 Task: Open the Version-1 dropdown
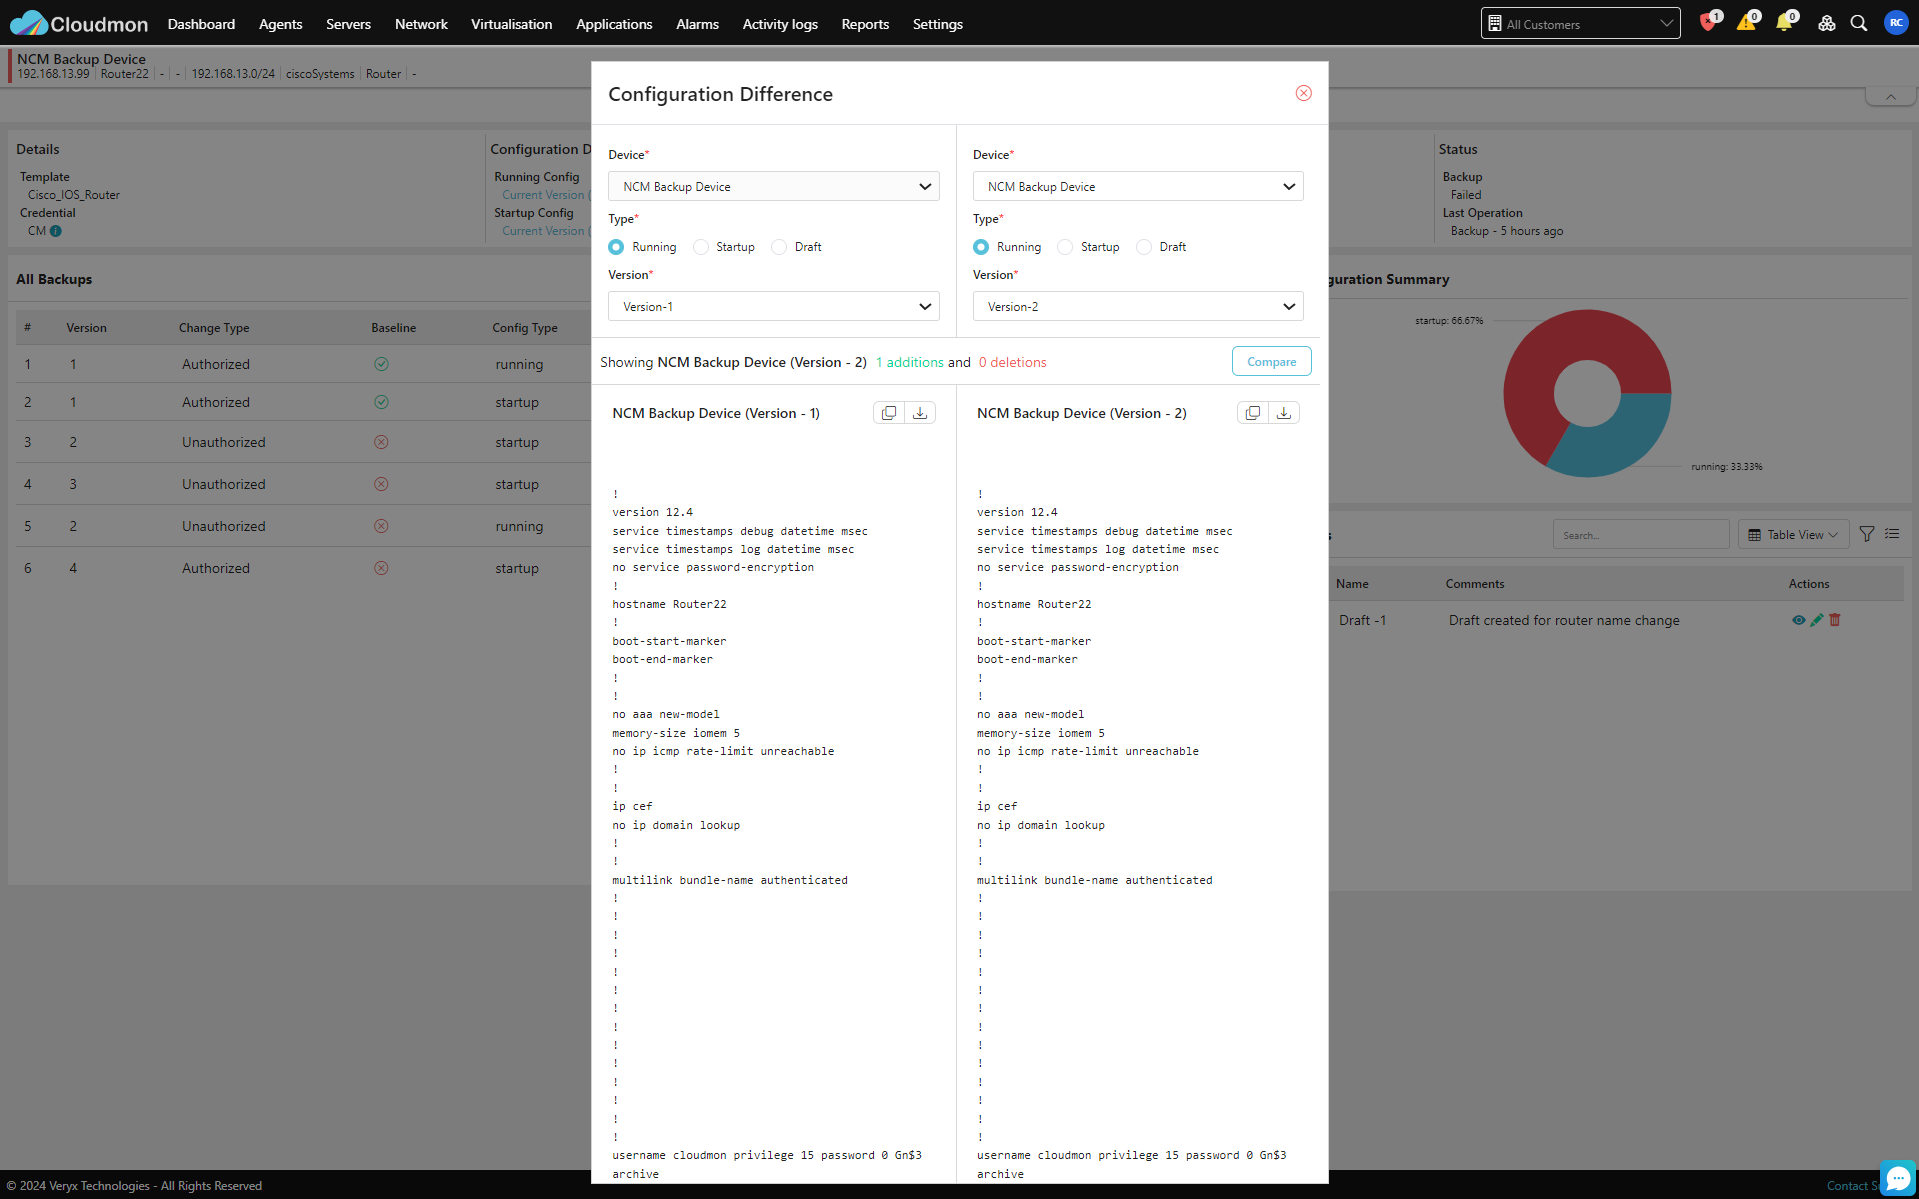tap(773, 306)
